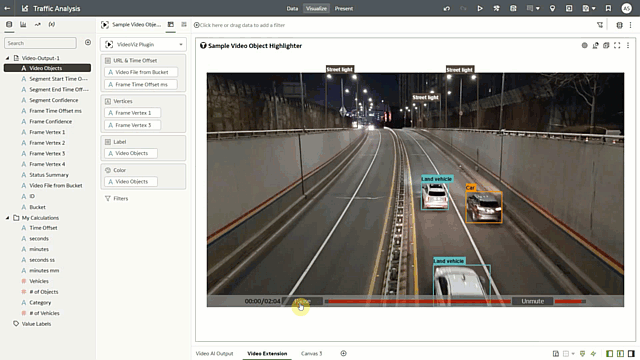The width and height of the screenshot is (640, 360).
Task: Preview the workbook with the play icon
Action: pyautogui.click(x=480, y=8)
